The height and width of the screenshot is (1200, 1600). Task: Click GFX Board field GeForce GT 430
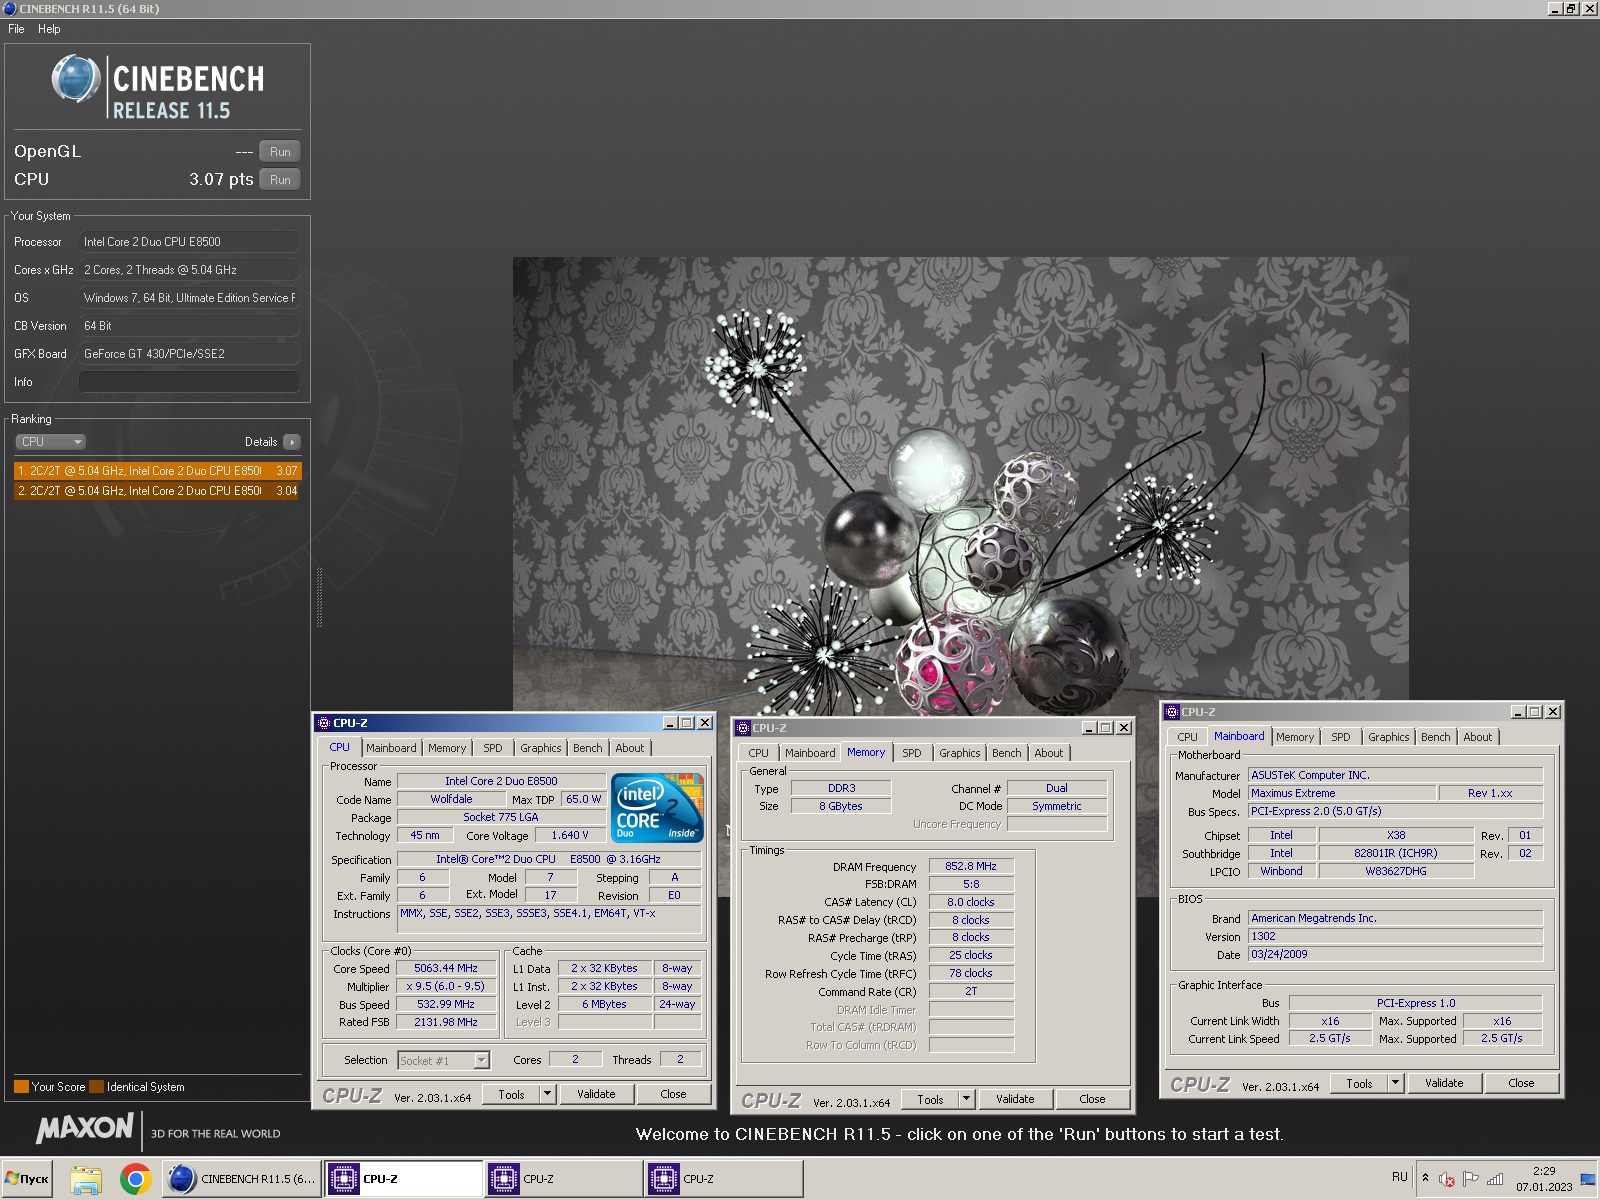click(189, 354)
